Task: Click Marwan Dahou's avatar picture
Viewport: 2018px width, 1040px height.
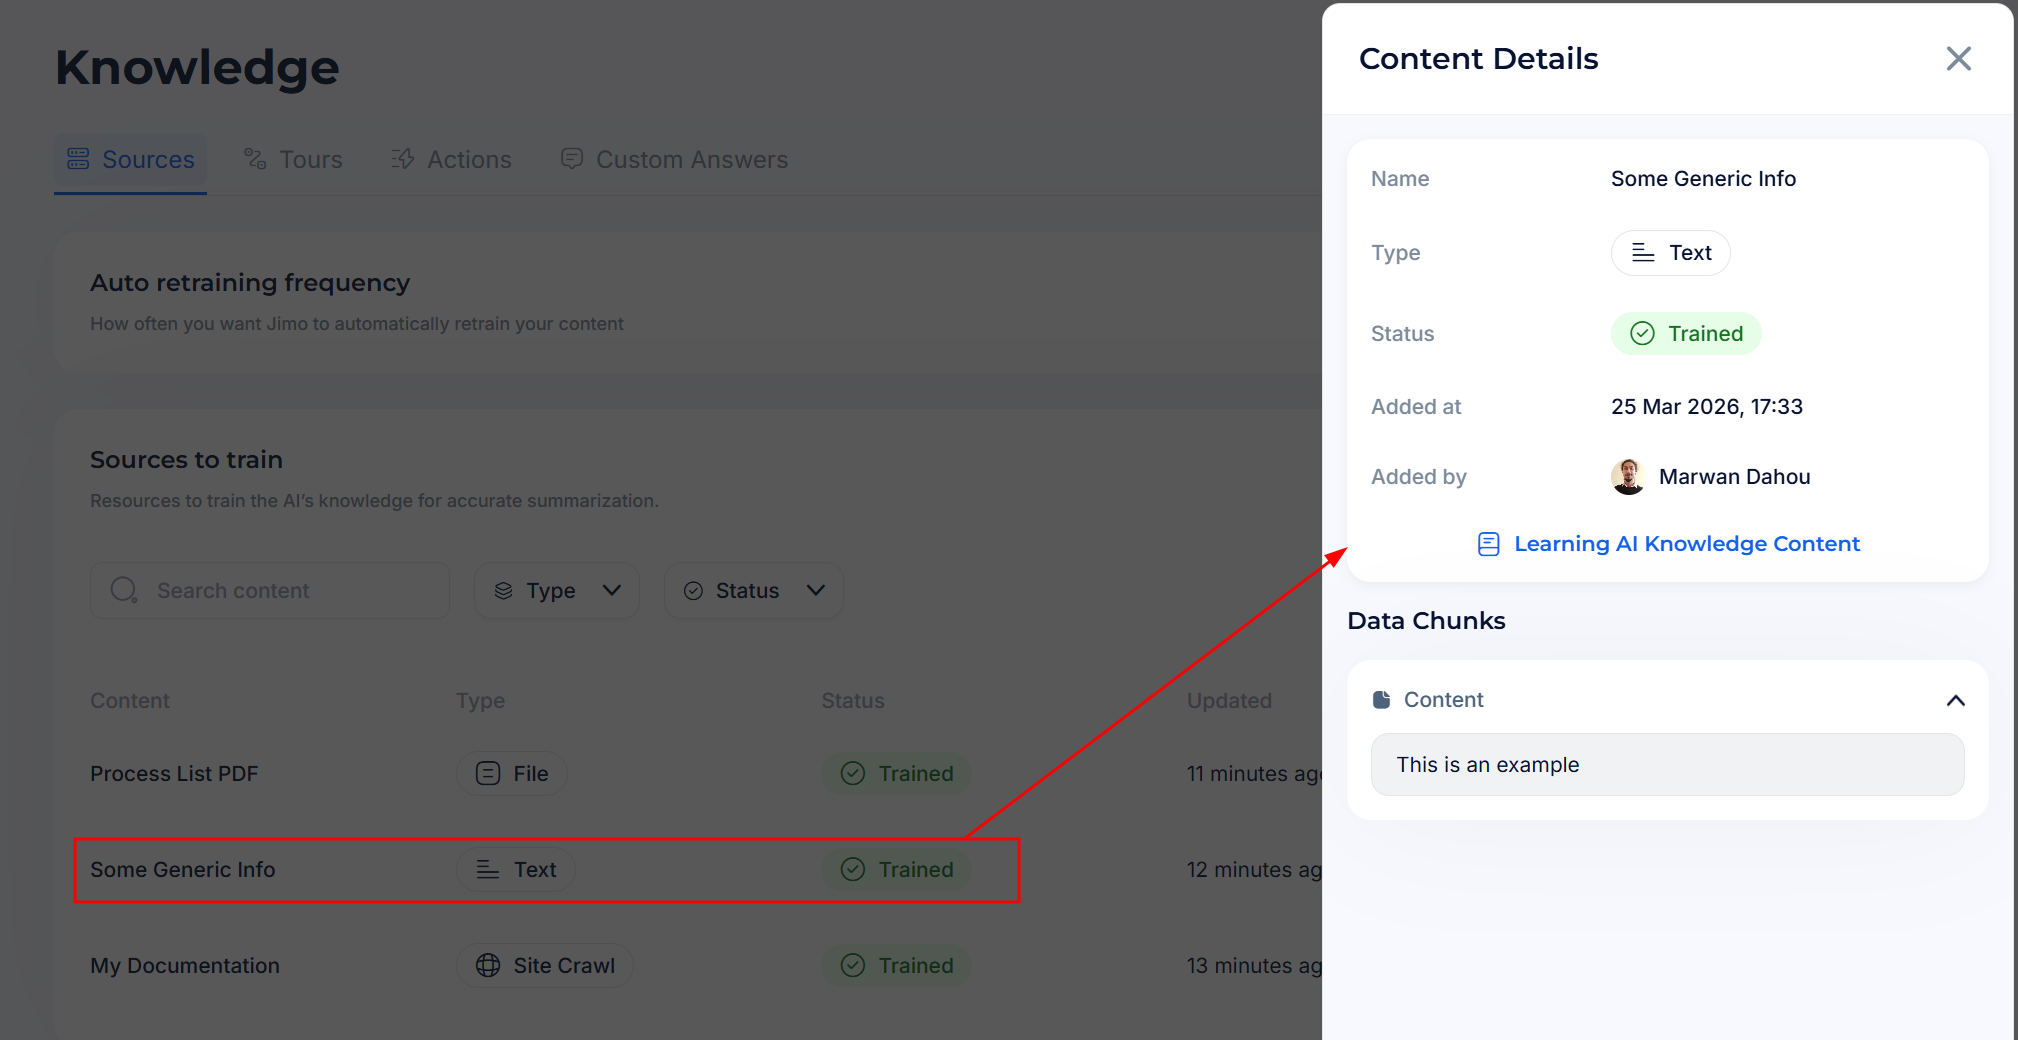Action: (x=1628, y=477)
